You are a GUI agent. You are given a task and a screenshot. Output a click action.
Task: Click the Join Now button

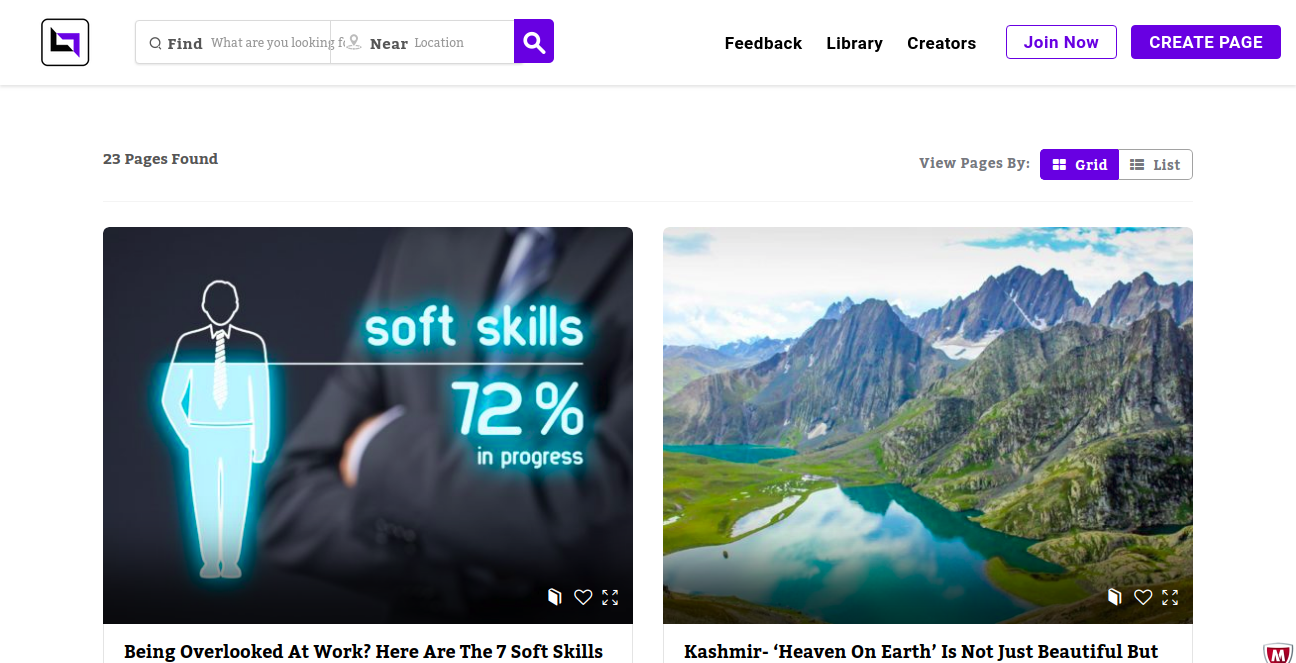coord(1061,42)
